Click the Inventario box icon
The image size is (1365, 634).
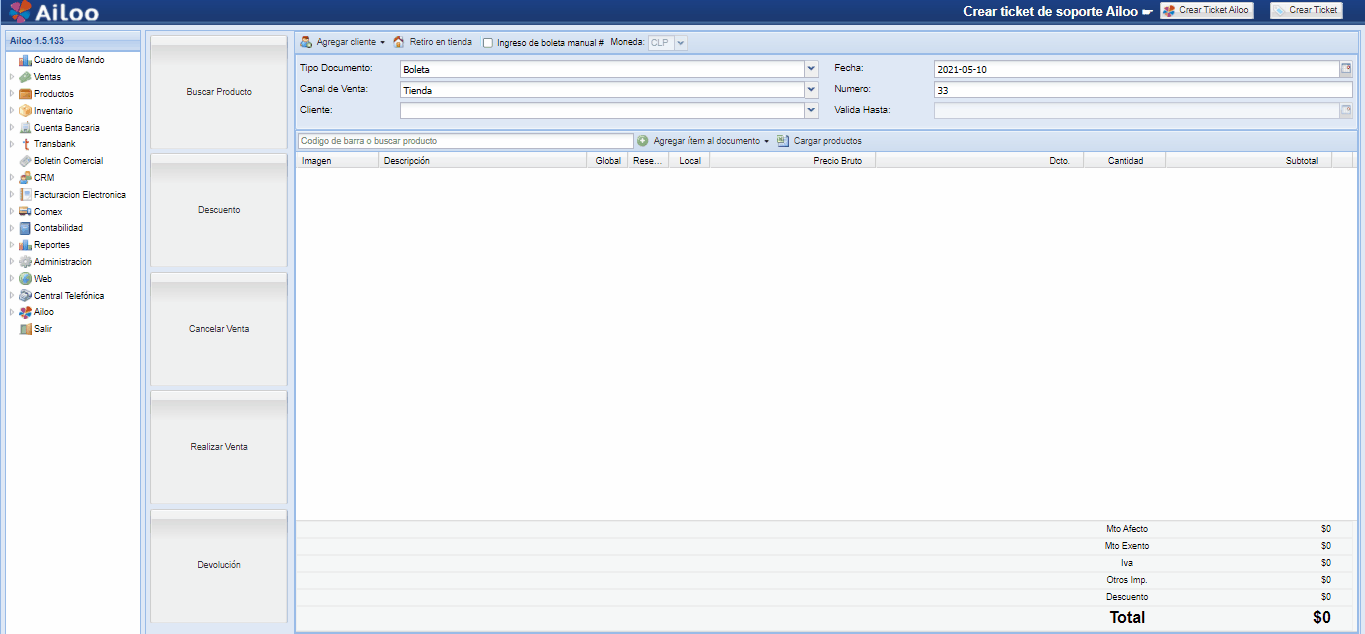26,111
